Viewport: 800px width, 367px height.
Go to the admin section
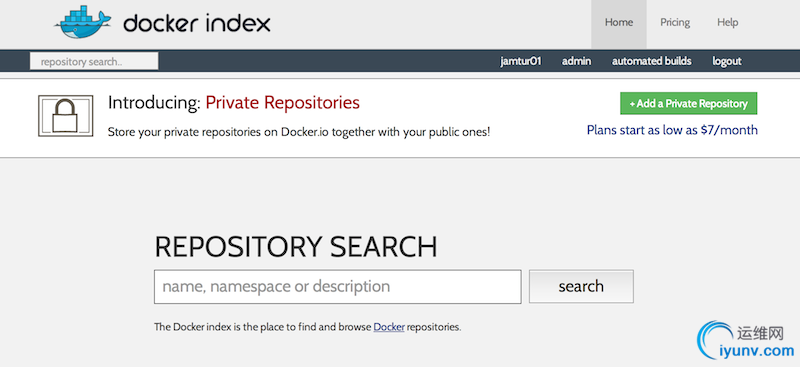[x=577, y=61]
